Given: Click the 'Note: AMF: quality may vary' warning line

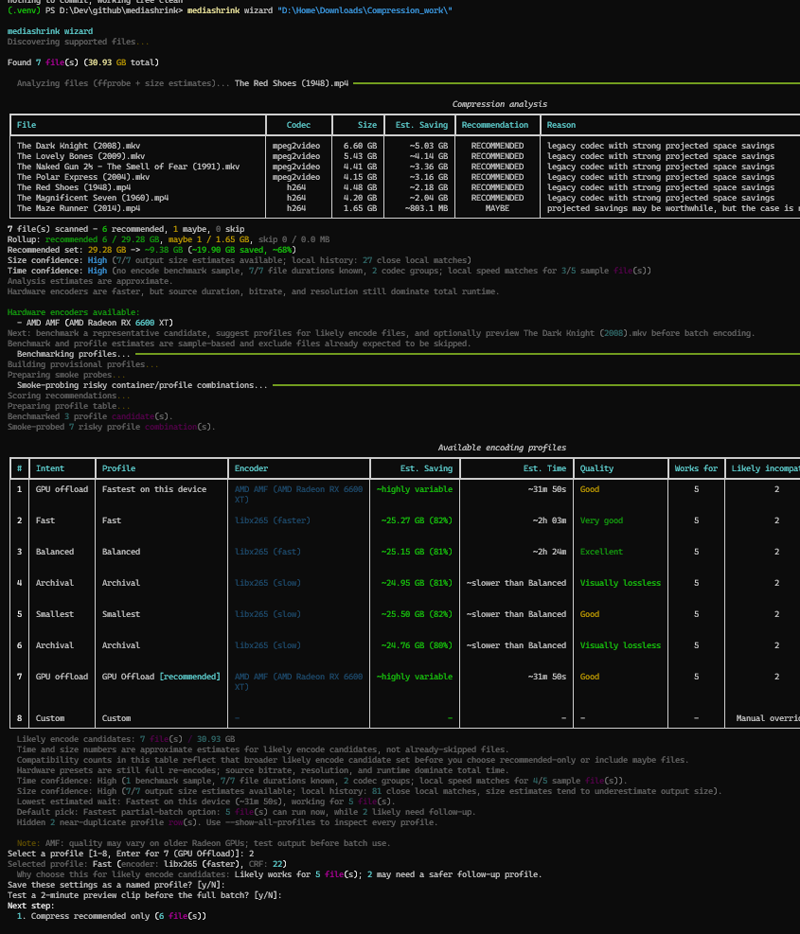Looking at the screenshot, I should (x=203, y=843).
